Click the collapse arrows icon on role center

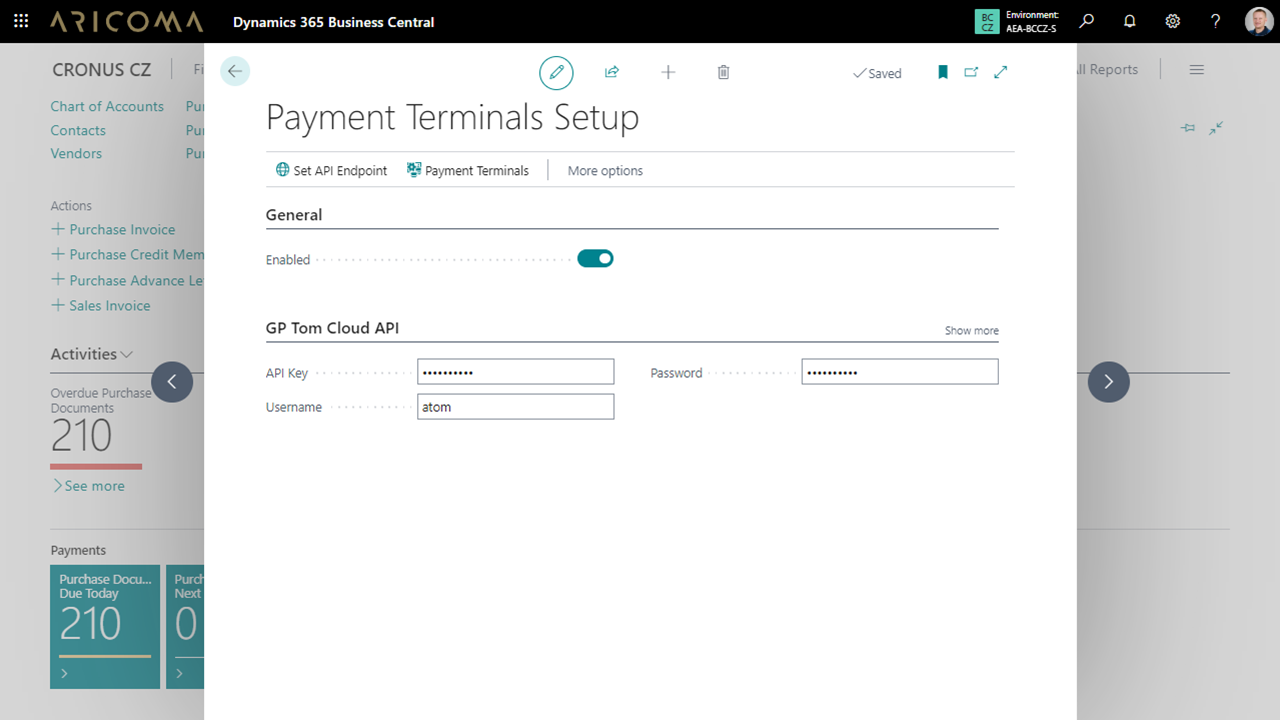pyautogui.click(x=1216, y=128)
